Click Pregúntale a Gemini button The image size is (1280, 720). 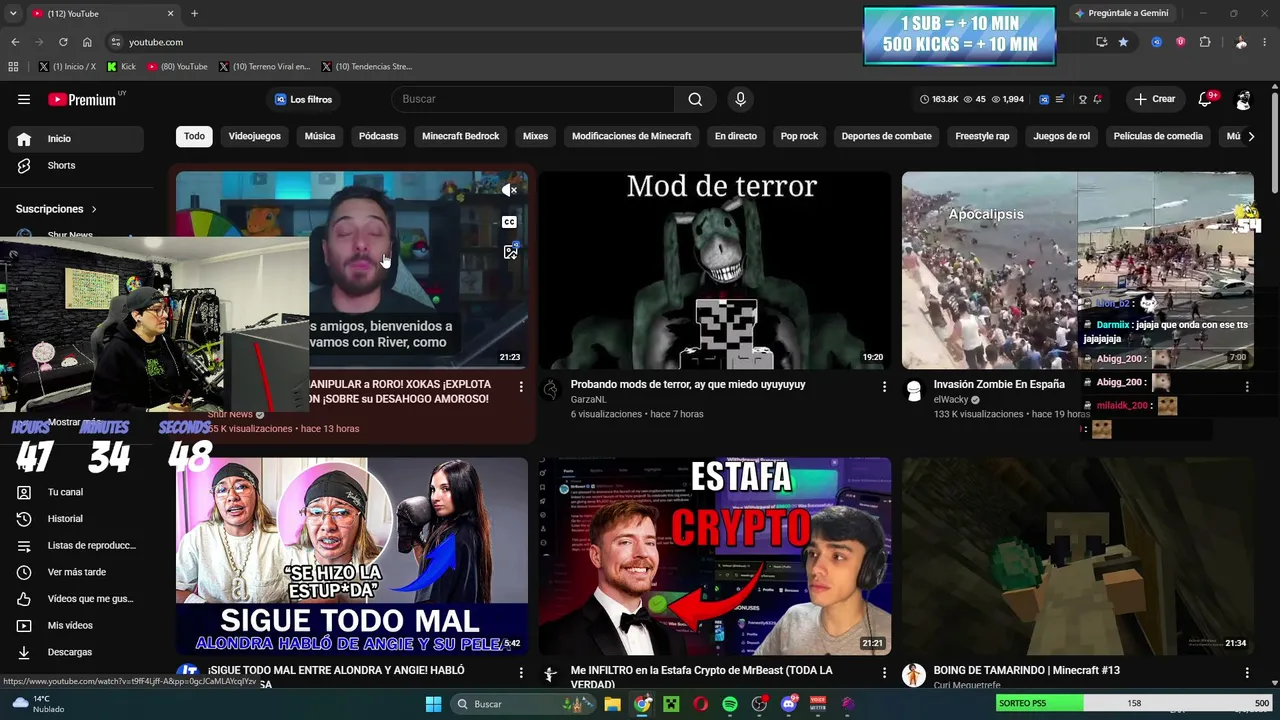[x=1121, y=13]
